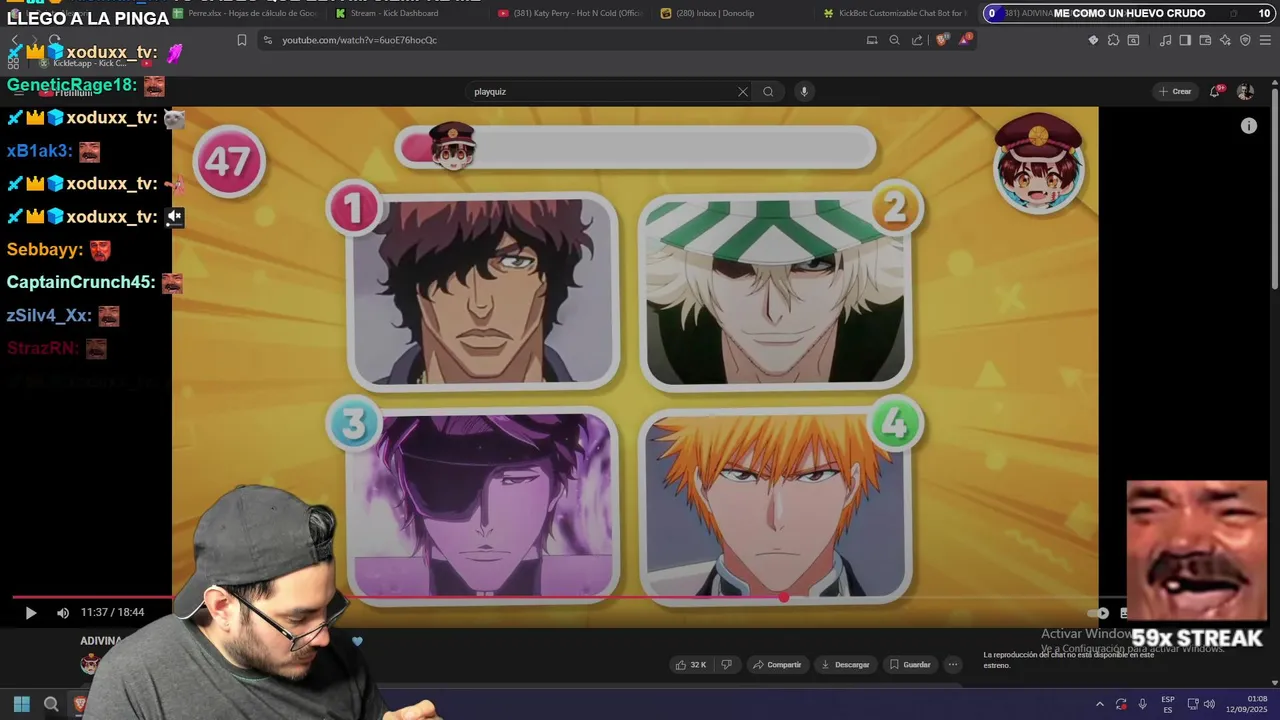Open the site settings icon in address bar
This screenshot has height=720, width=1280.
[266, 40]
